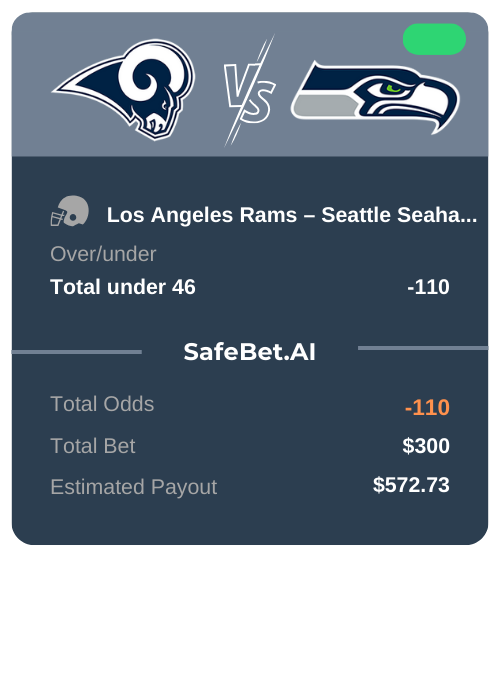Edit the $300 total bet amount
The width and height of the screenshot is (500, 700).
[x=426, y=446]
